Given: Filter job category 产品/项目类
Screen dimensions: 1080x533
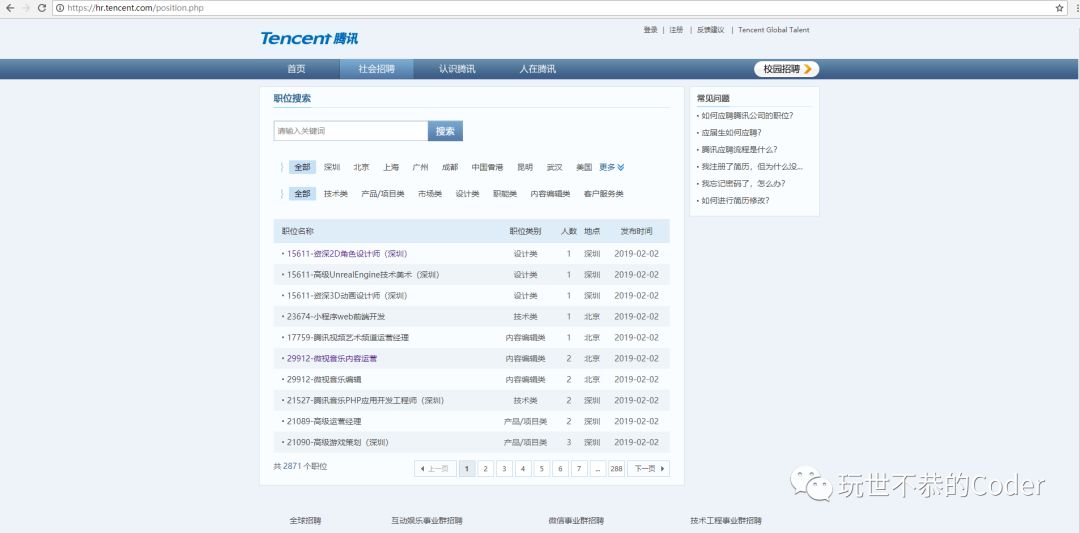Looking at the screenshot, I should point(383,194).
